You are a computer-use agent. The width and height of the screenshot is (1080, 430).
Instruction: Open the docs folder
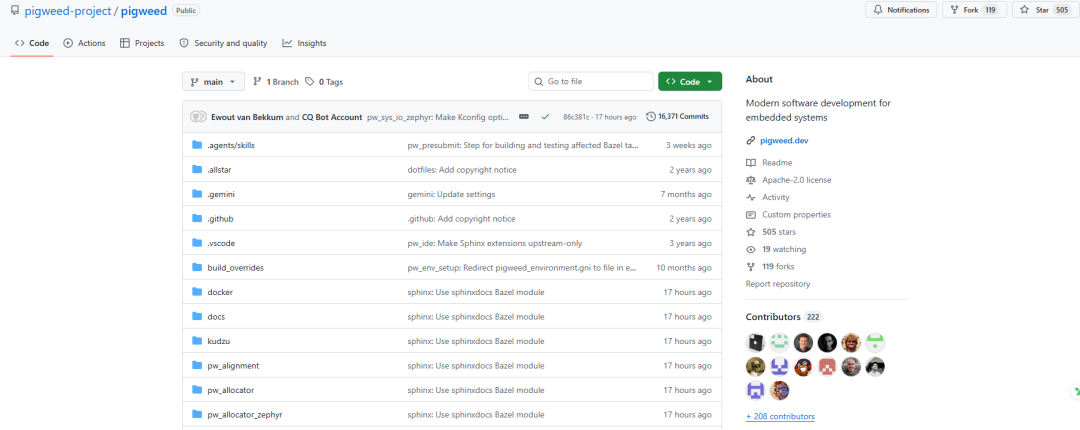coord(216,317)
